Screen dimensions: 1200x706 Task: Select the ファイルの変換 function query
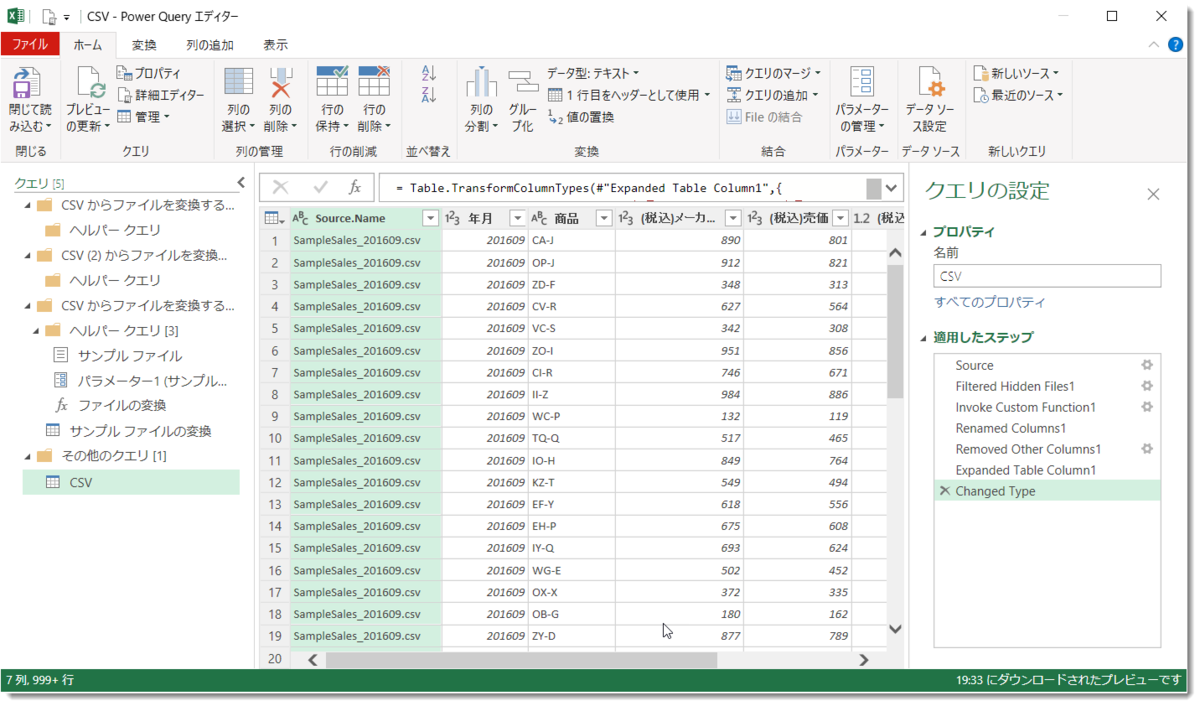[x=122, y=405]
